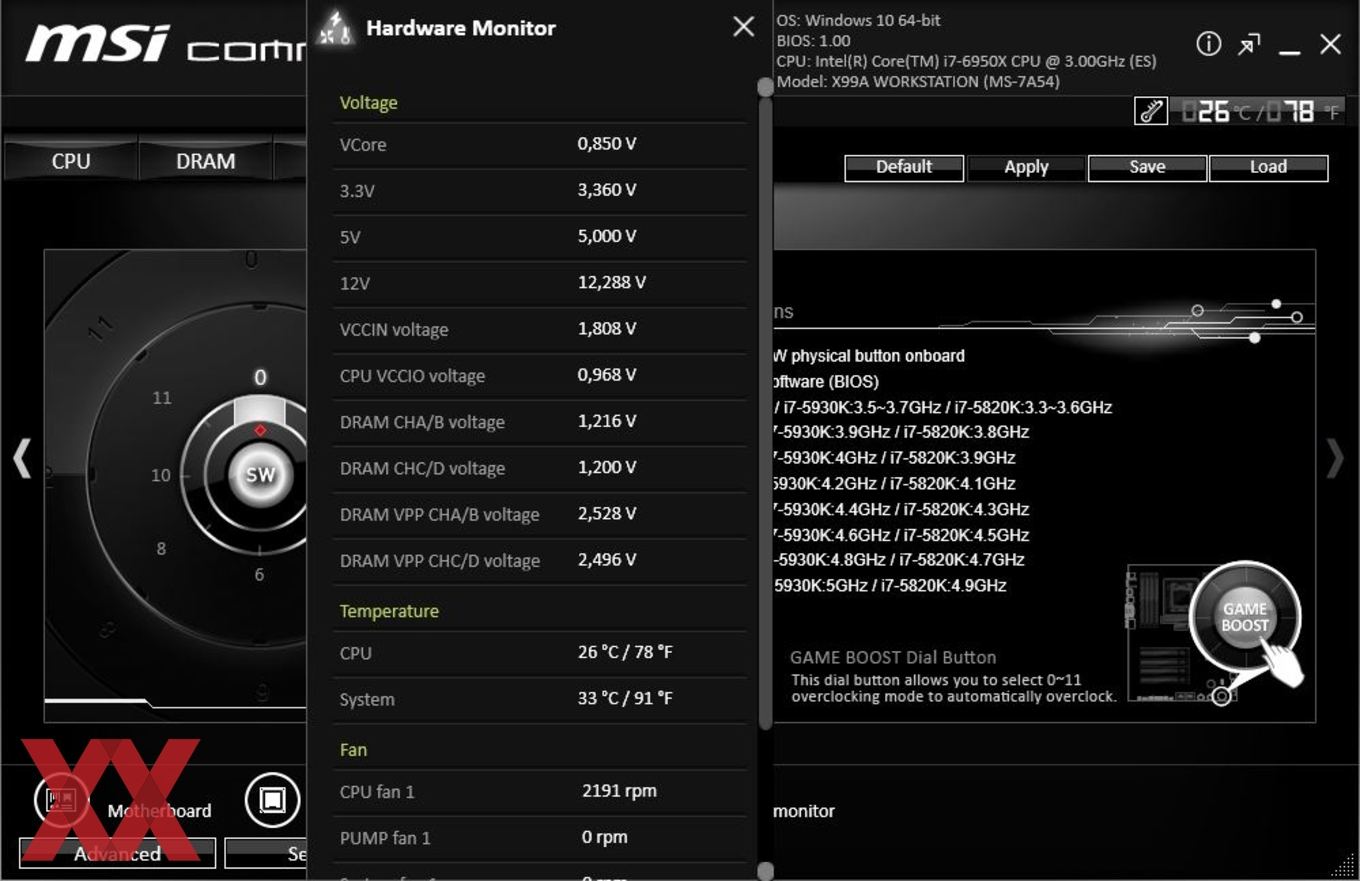The image size is (1360, 881).
Task: Click the detach window arrow icon
Action: [x=1249, y=44]
